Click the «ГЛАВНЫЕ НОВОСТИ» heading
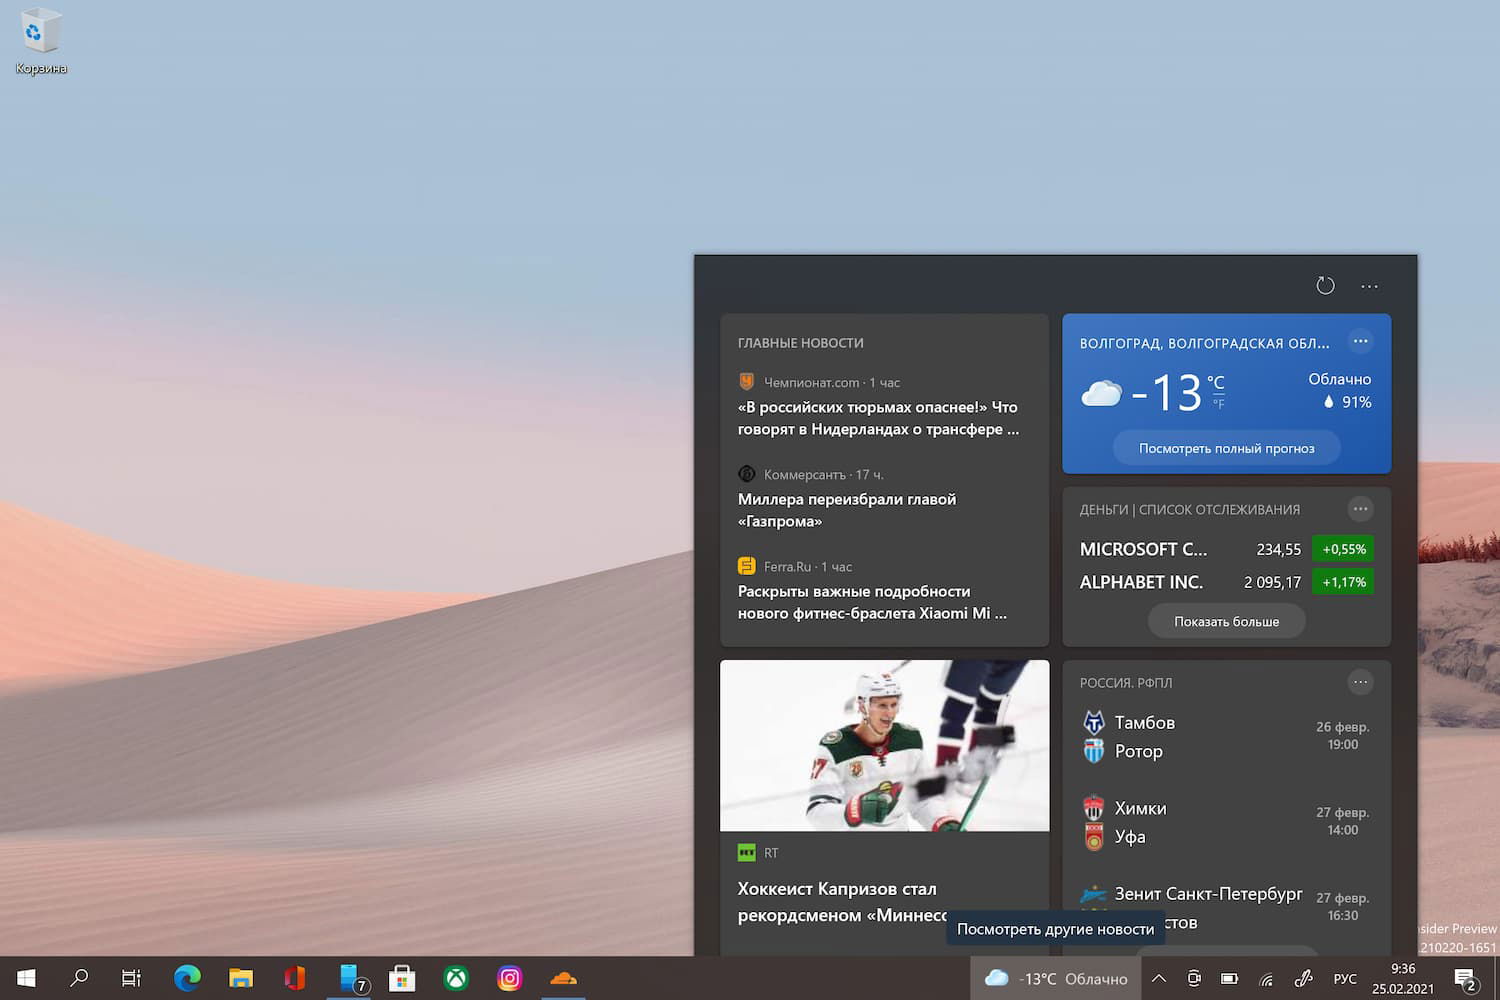The image size is (1500, 1000). coord(800,343)
